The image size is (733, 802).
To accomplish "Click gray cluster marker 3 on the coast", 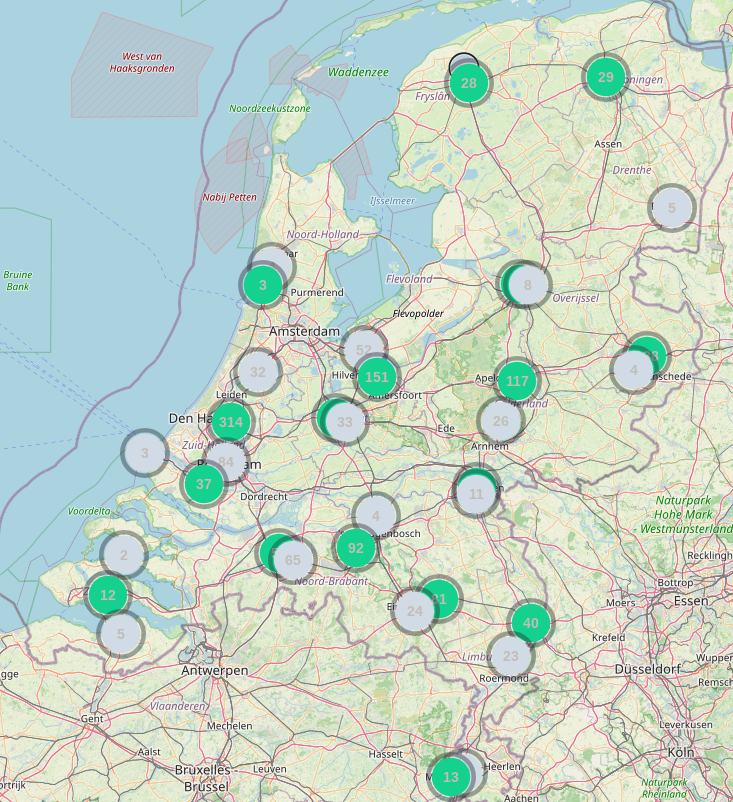I will click(x=145, y=453).
